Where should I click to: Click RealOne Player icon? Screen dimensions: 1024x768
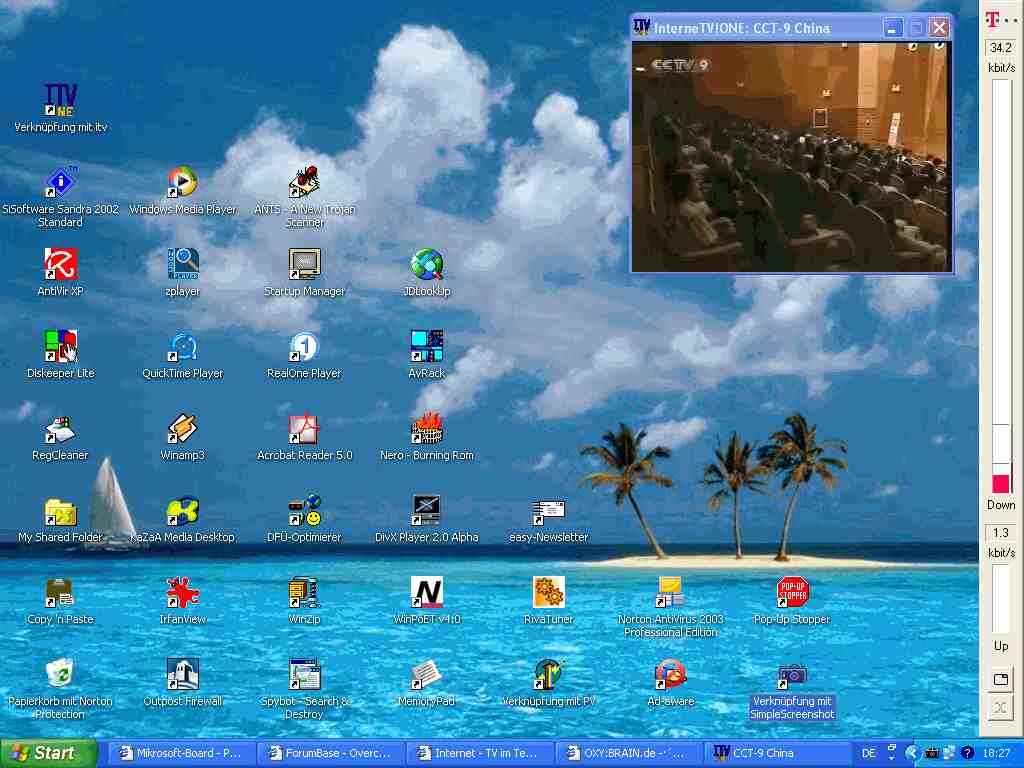[x=304, y=346]
